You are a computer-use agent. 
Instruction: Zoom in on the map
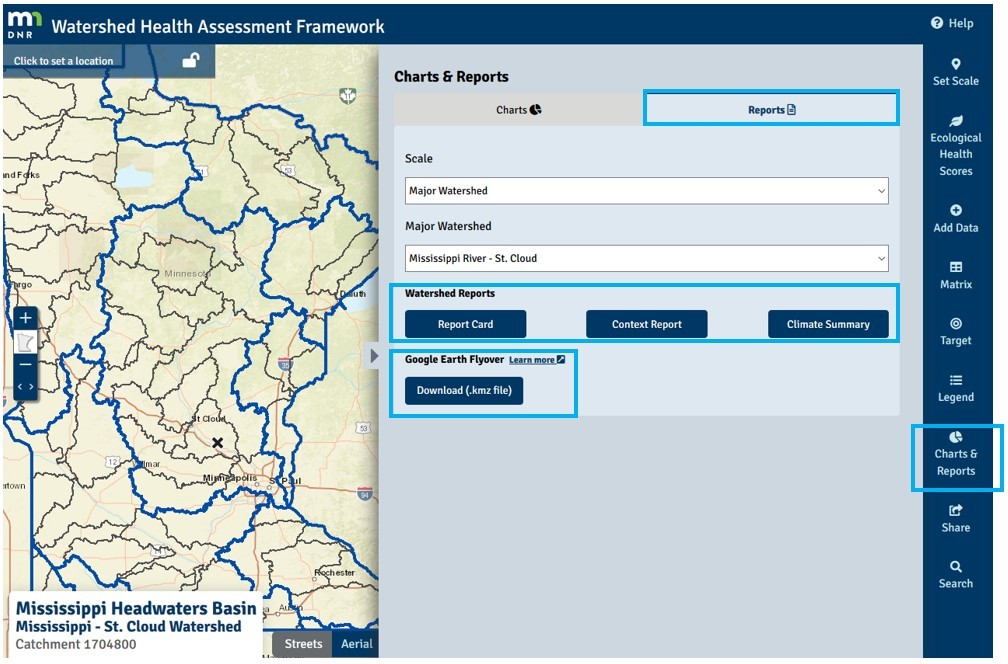[x=26, y=318]
